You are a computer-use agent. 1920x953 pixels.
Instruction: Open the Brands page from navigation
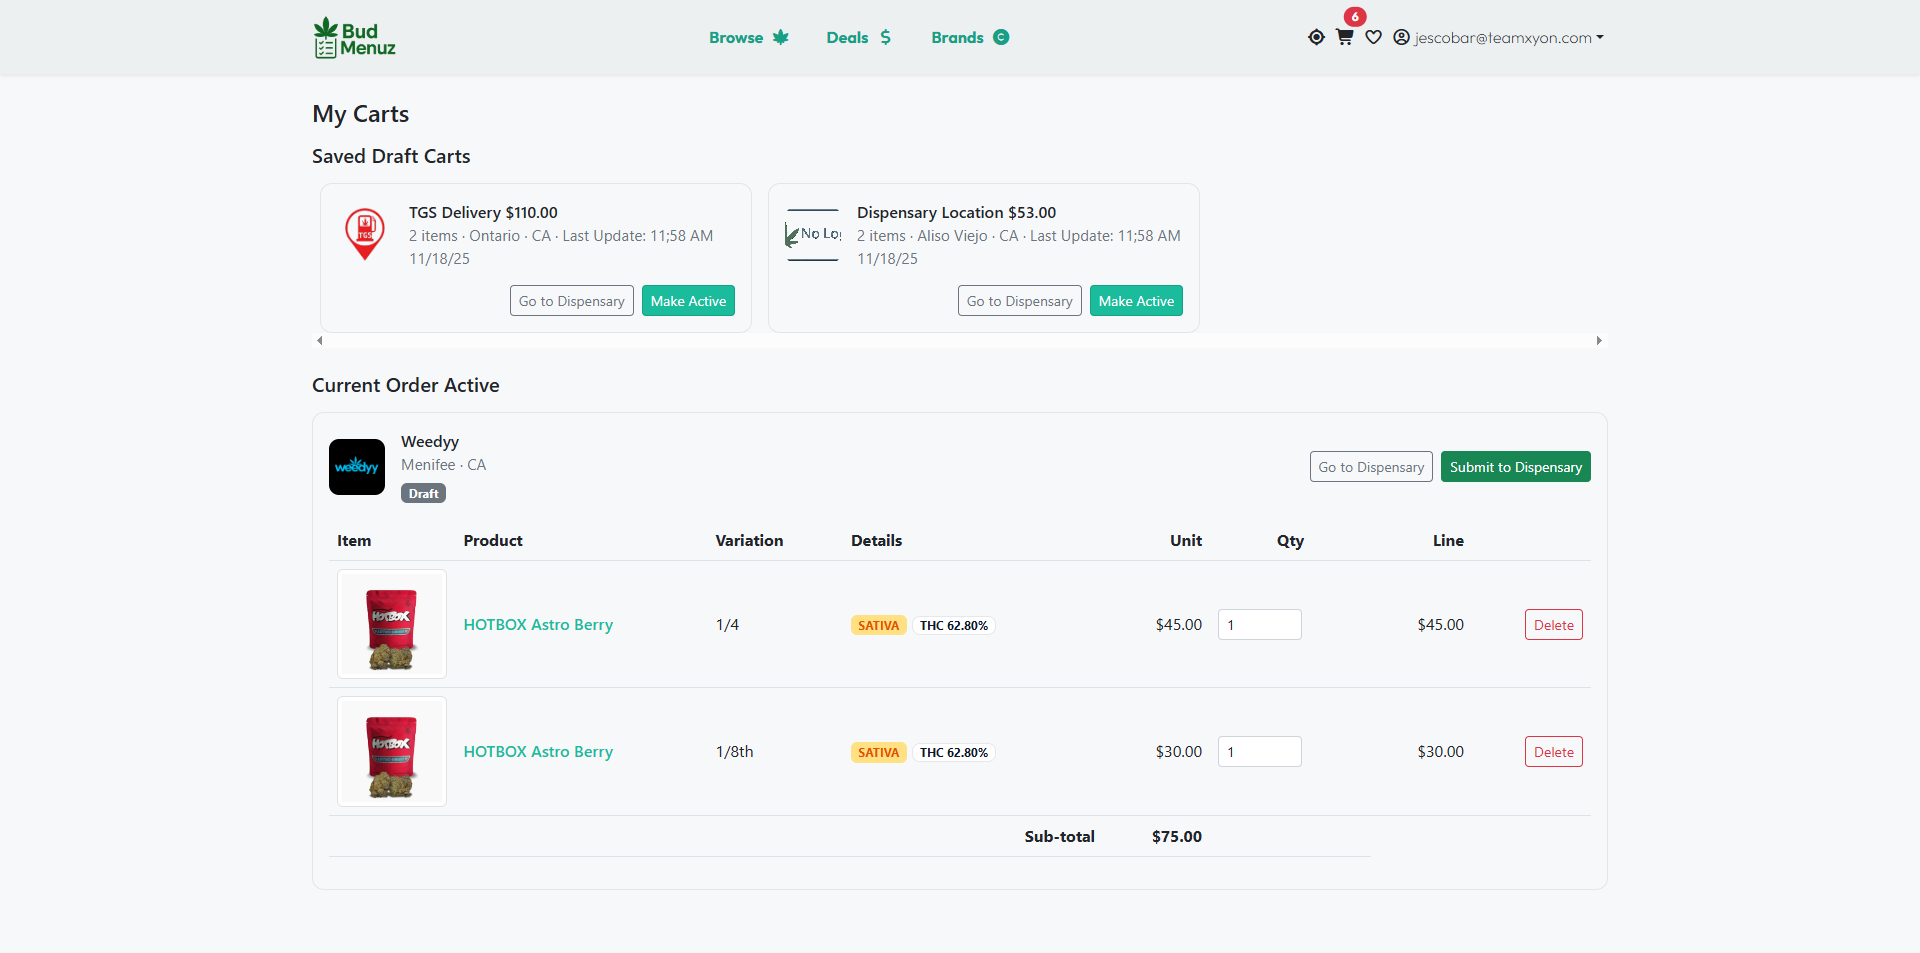pyautogui.click(x=958, y=37)
